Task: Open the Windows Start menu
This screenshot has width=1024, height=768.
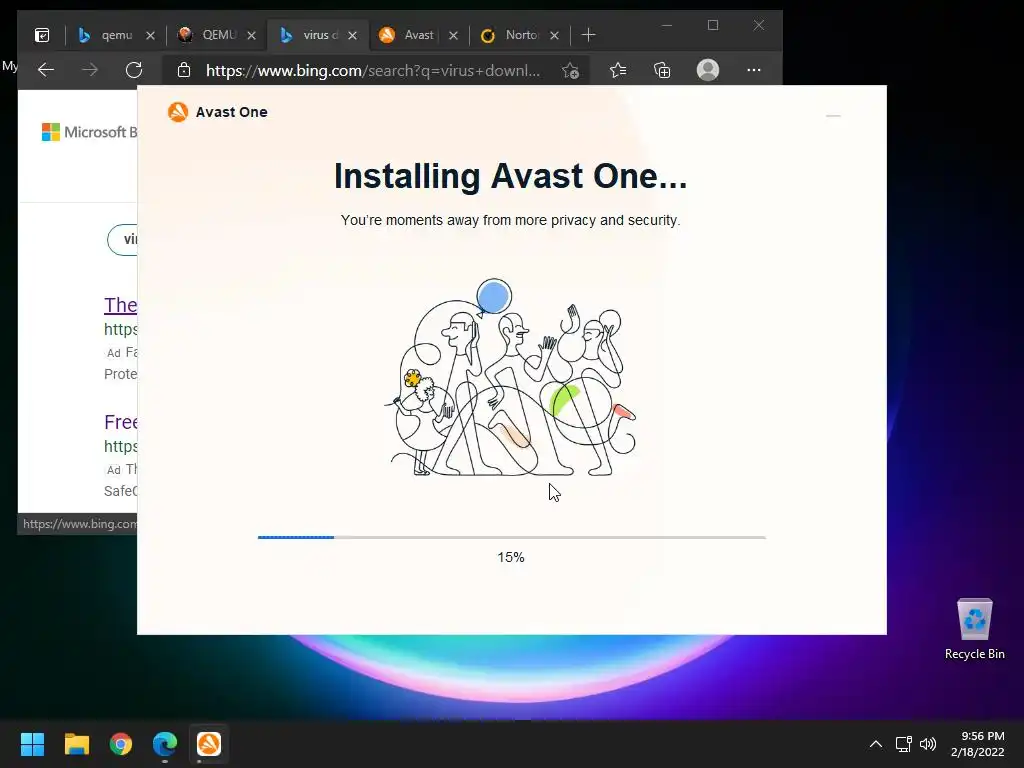Action: [32, 744]
